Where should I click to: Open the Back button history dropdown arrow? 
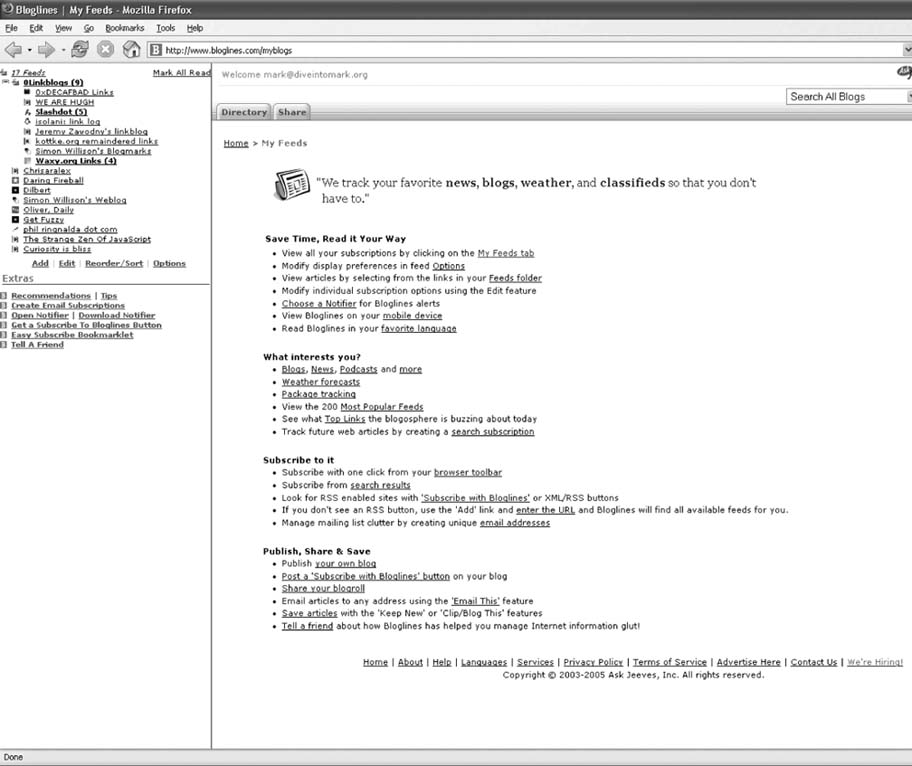tap(30, 51)
